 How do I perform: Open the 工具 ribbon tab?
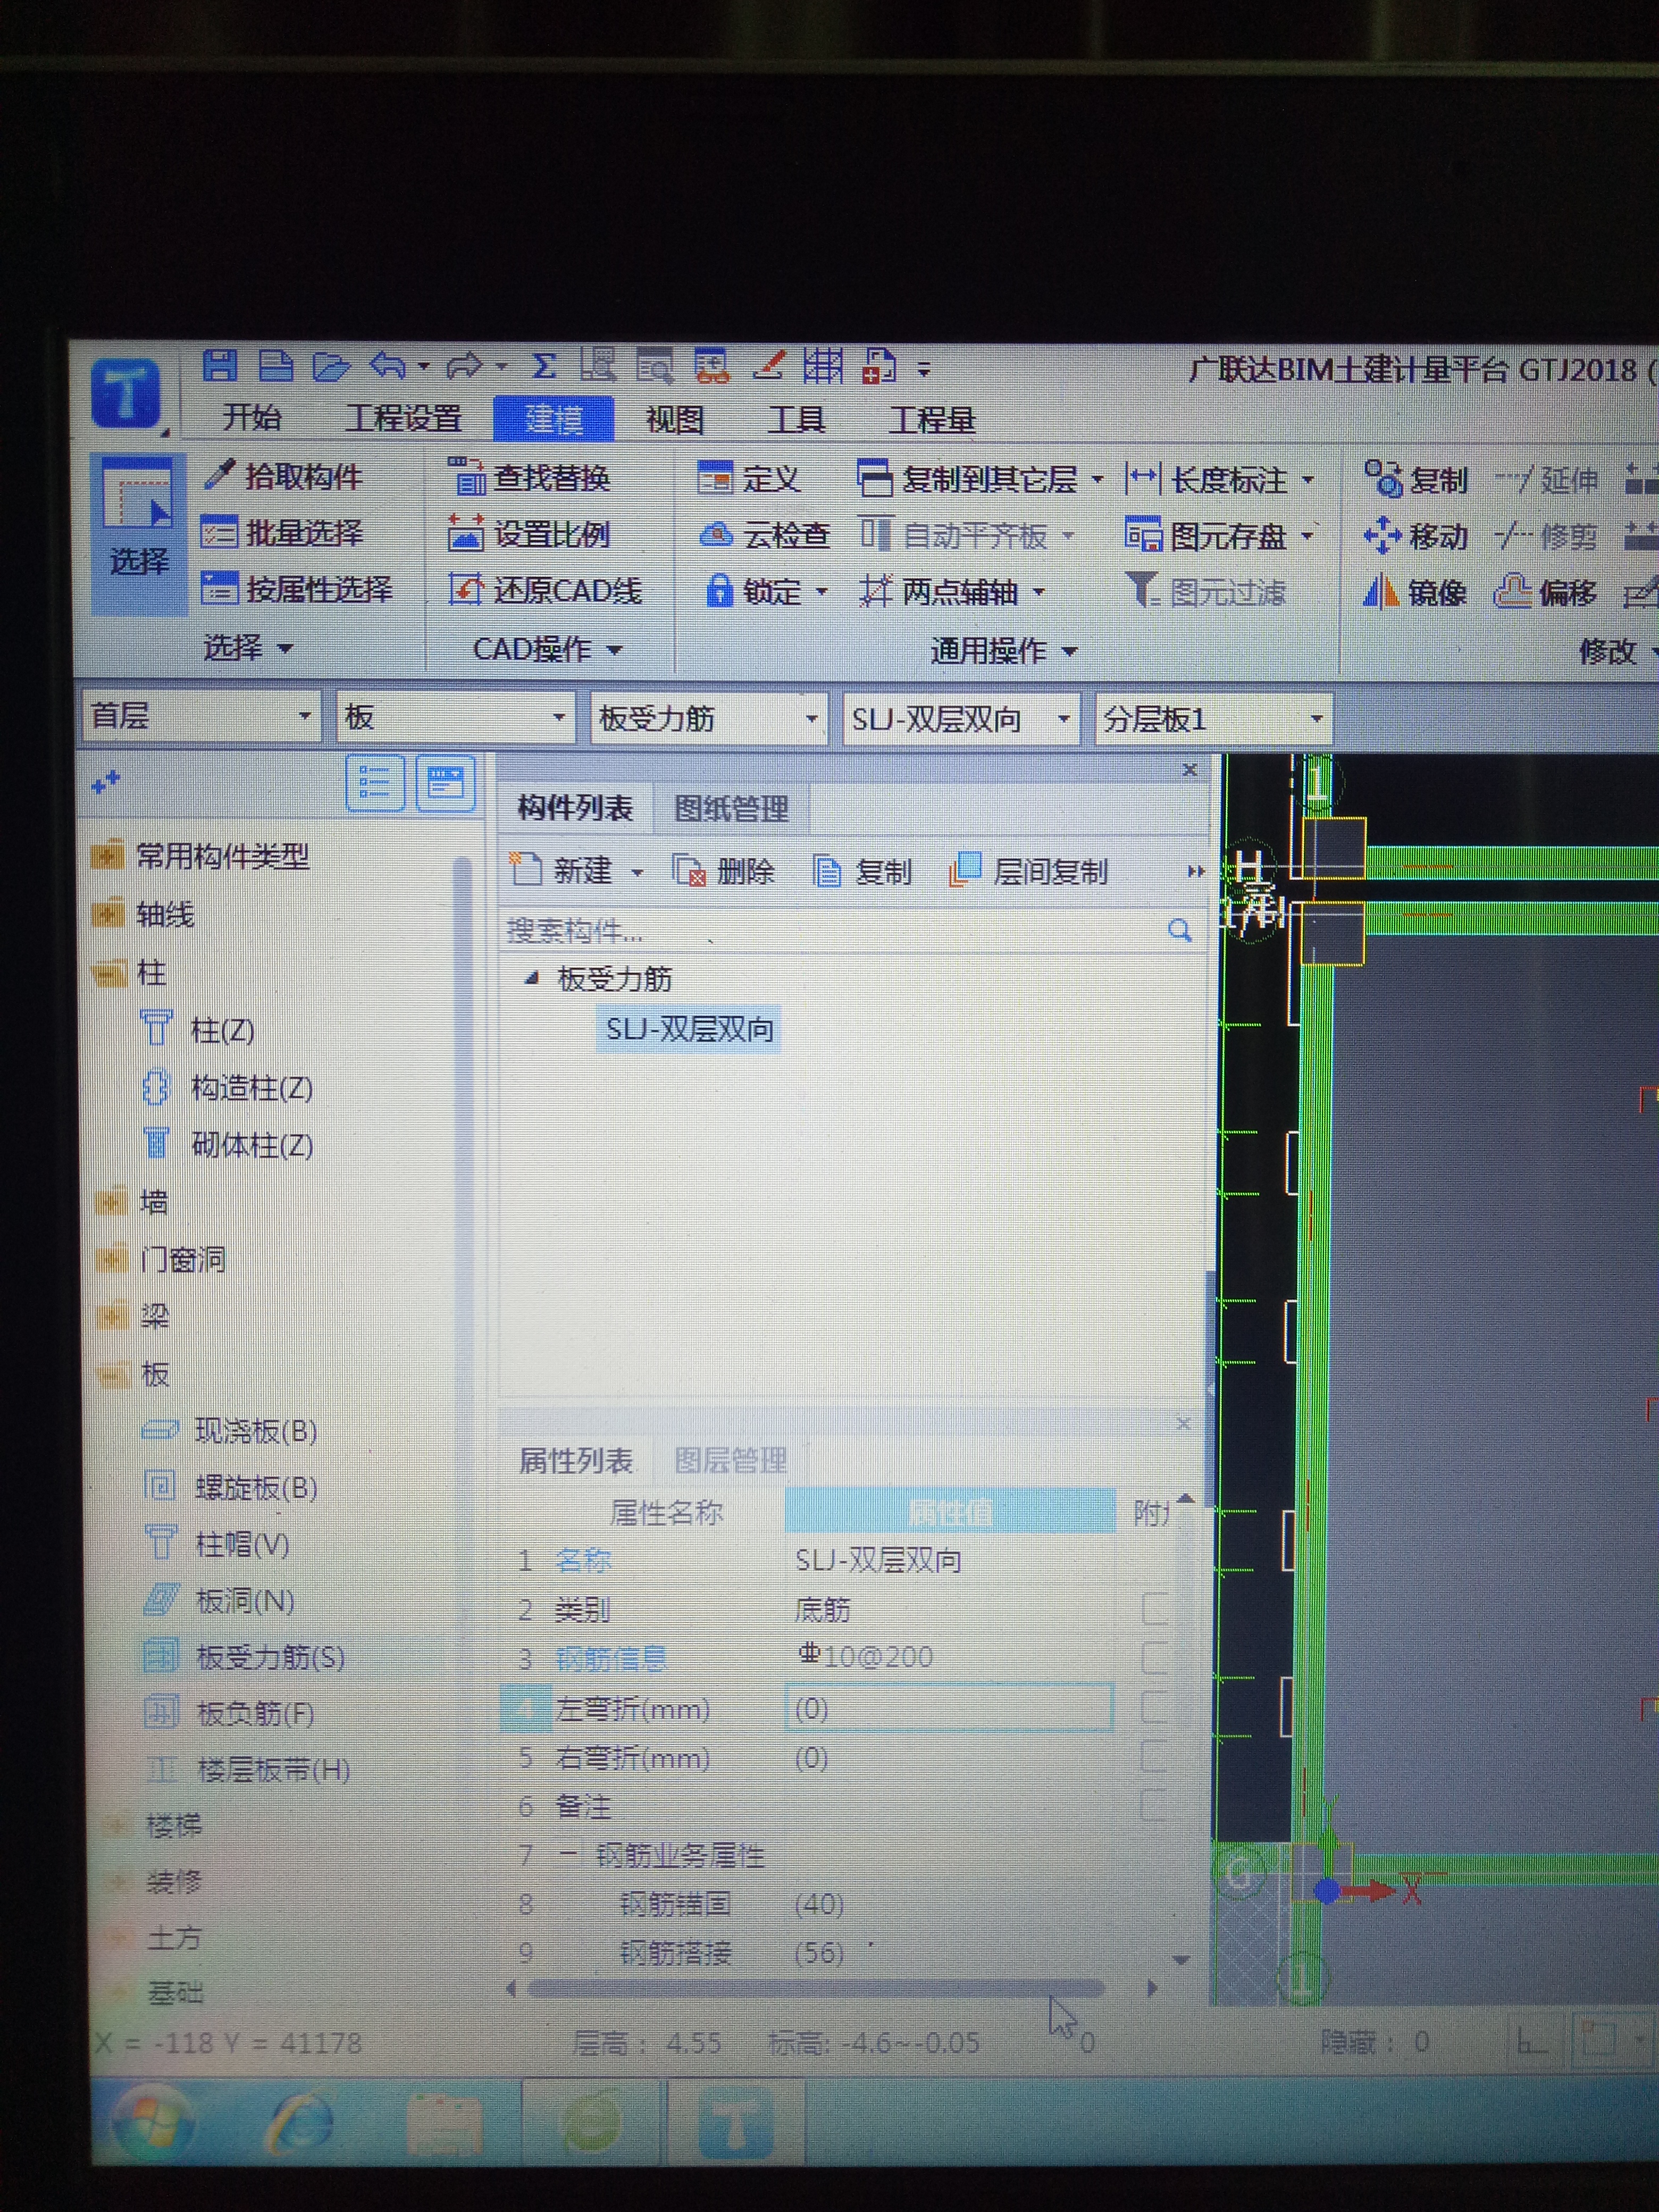pos(796,419)
